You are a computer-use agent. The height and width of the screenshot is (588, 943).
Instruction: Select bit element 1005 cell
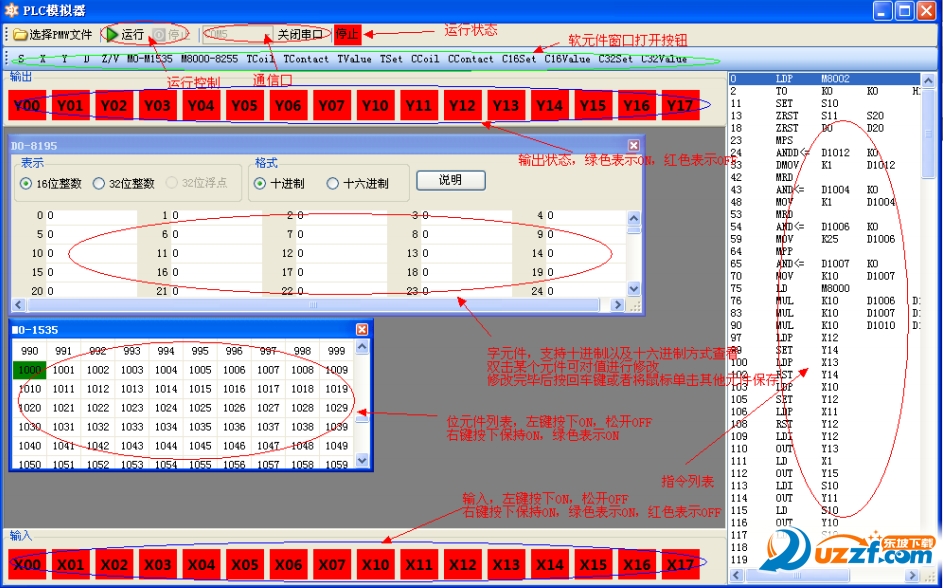point(200,370)
